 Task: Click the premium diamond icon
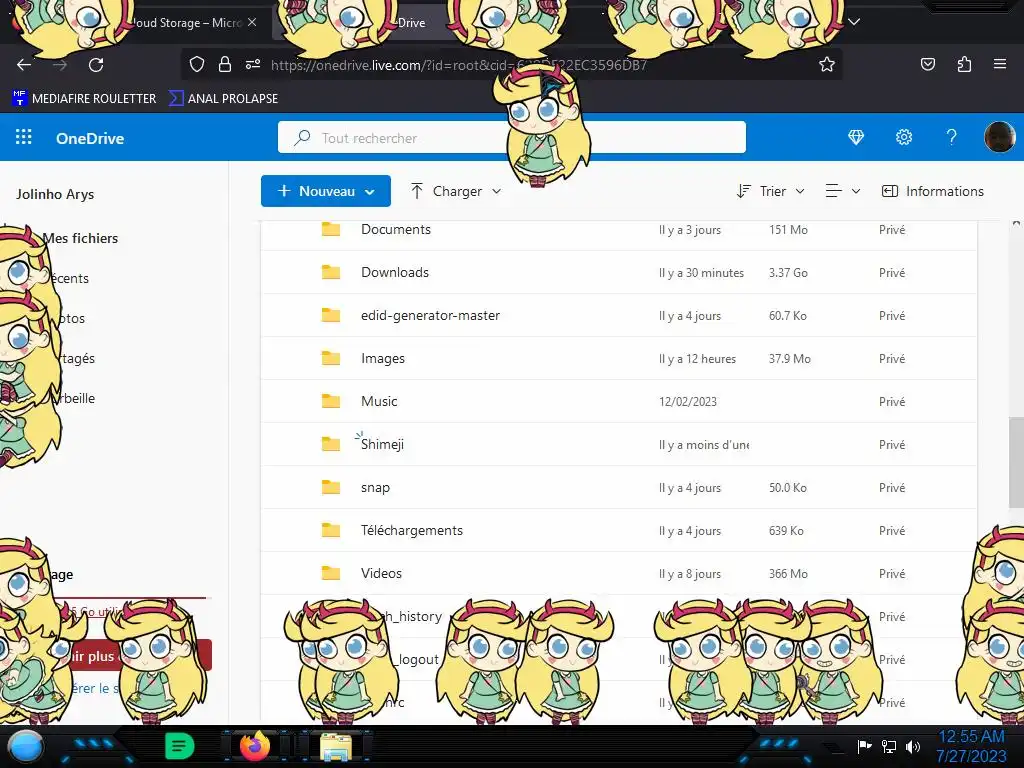[856, 137]
